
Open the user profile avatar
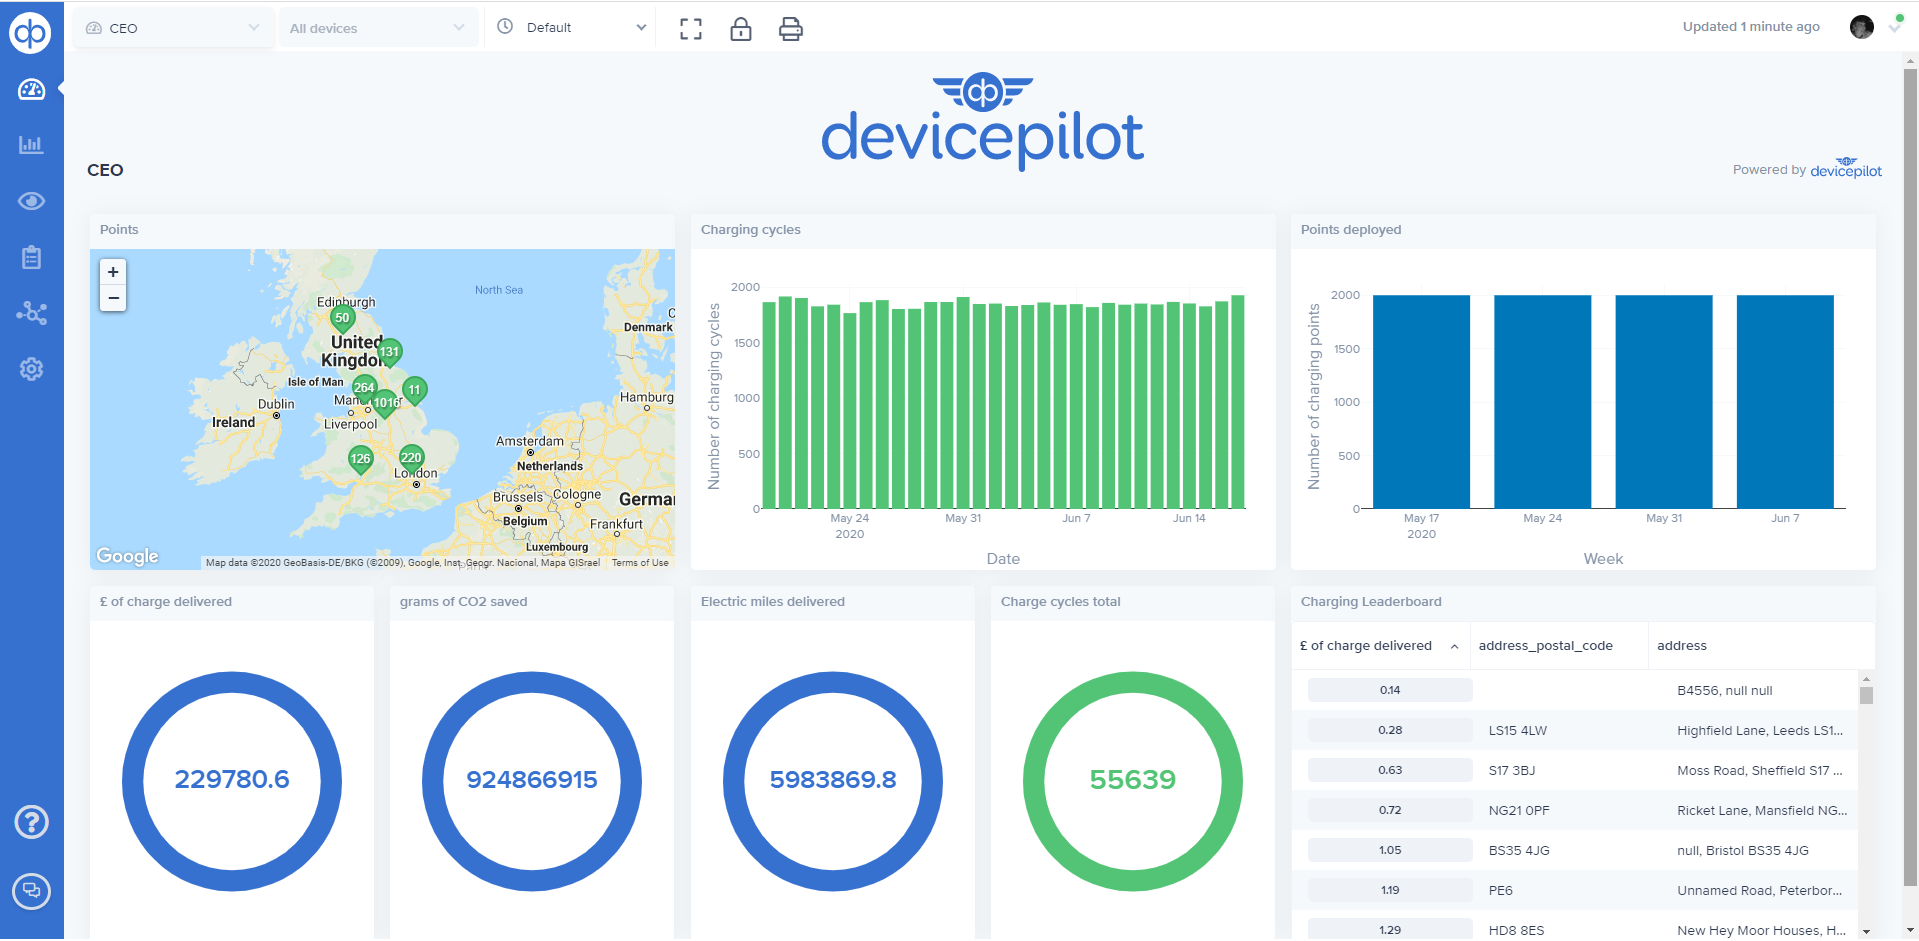[x=1862, y=27]
